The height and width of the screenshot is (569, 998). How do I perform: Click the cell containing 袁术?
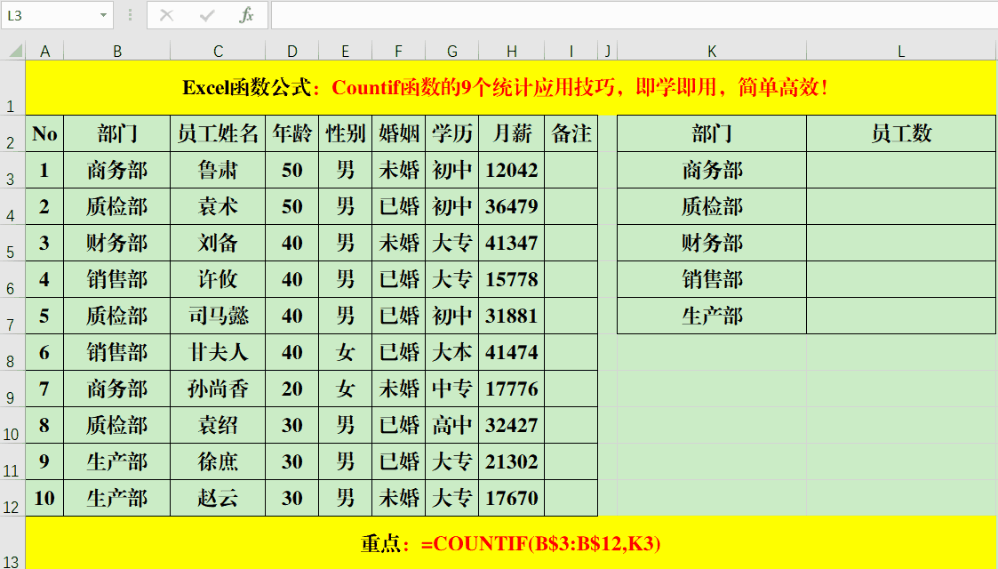[x=218, y=206]
